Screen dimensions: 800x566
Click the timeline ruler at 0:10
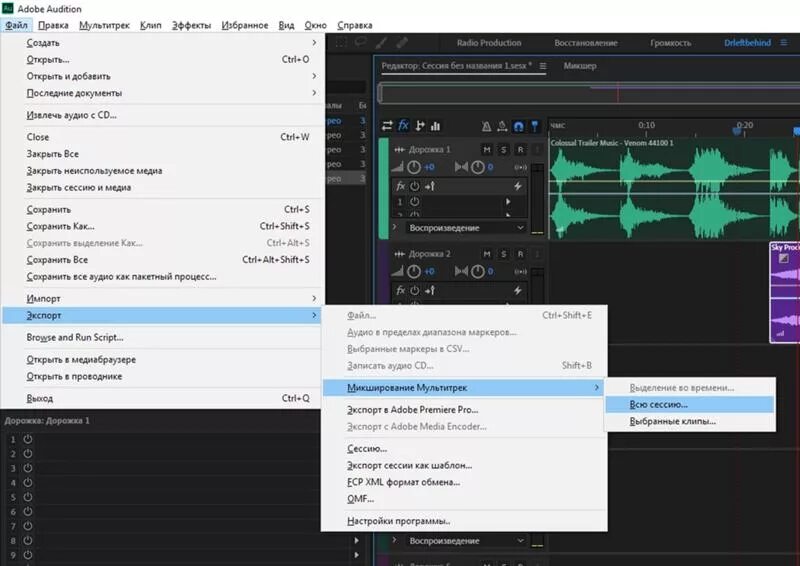tap(646, 126)
